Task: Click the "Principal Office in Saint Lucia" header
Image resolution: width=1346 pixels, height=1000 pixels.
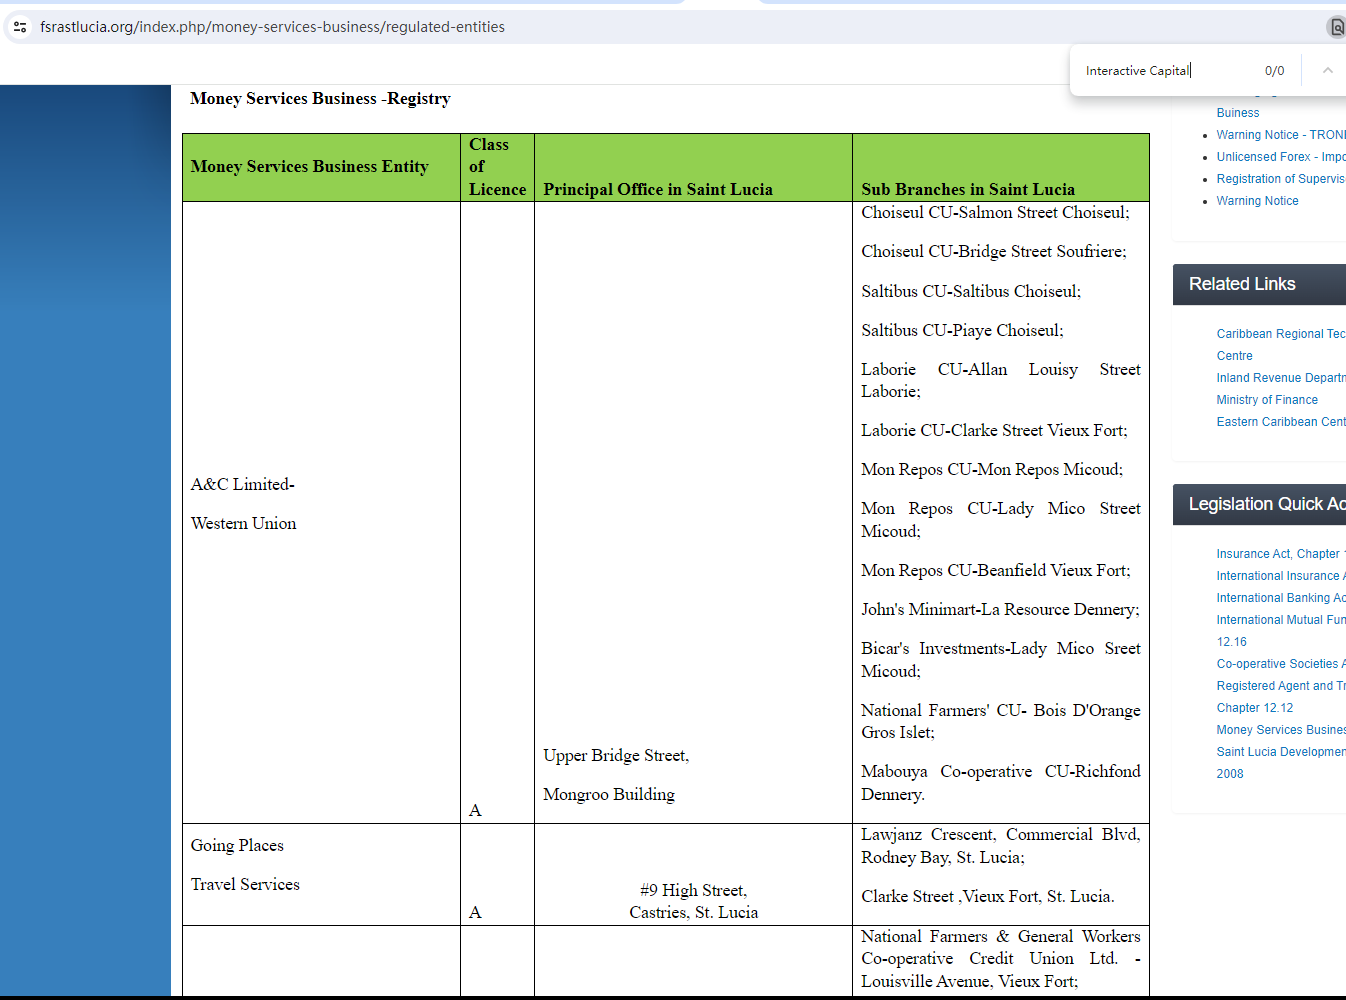Action: point(658,189)
